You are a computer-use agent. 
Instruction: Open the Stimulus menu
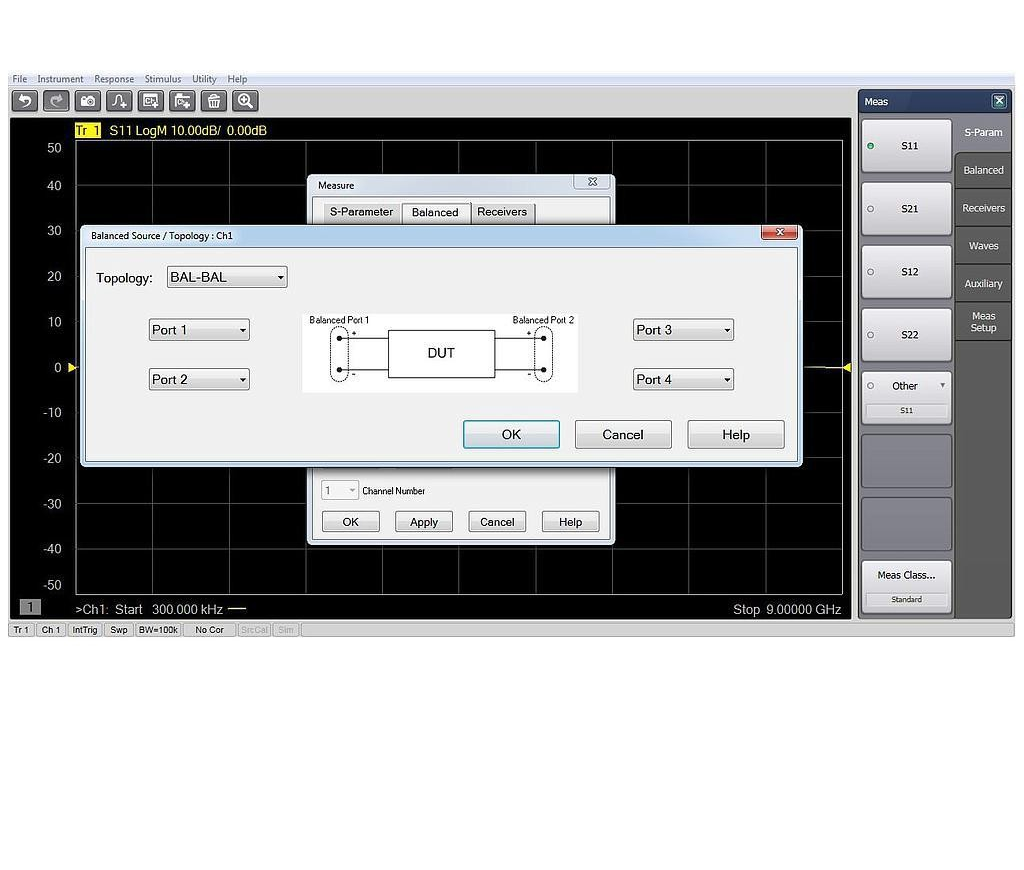tap(162, 78)
